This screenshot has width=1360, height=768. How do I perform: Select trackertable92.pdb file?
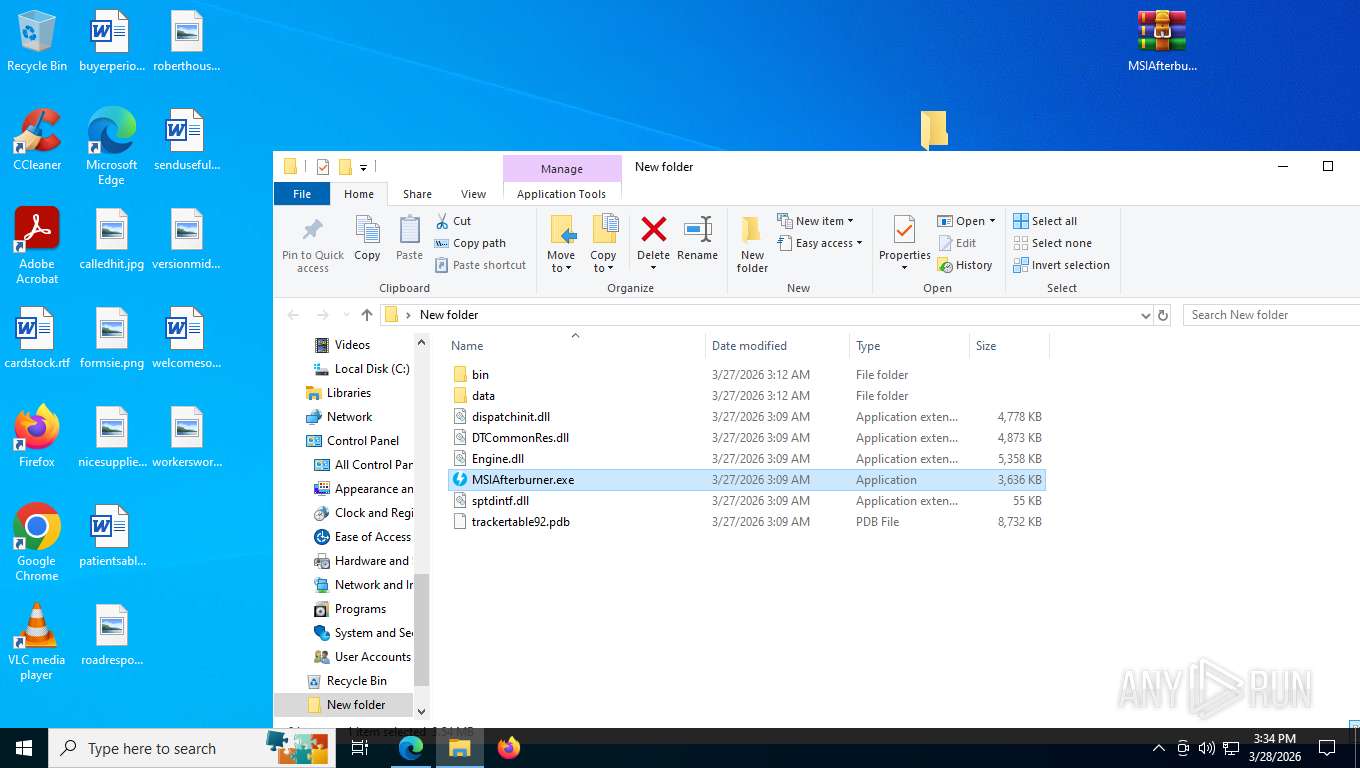tap(747, 521)
